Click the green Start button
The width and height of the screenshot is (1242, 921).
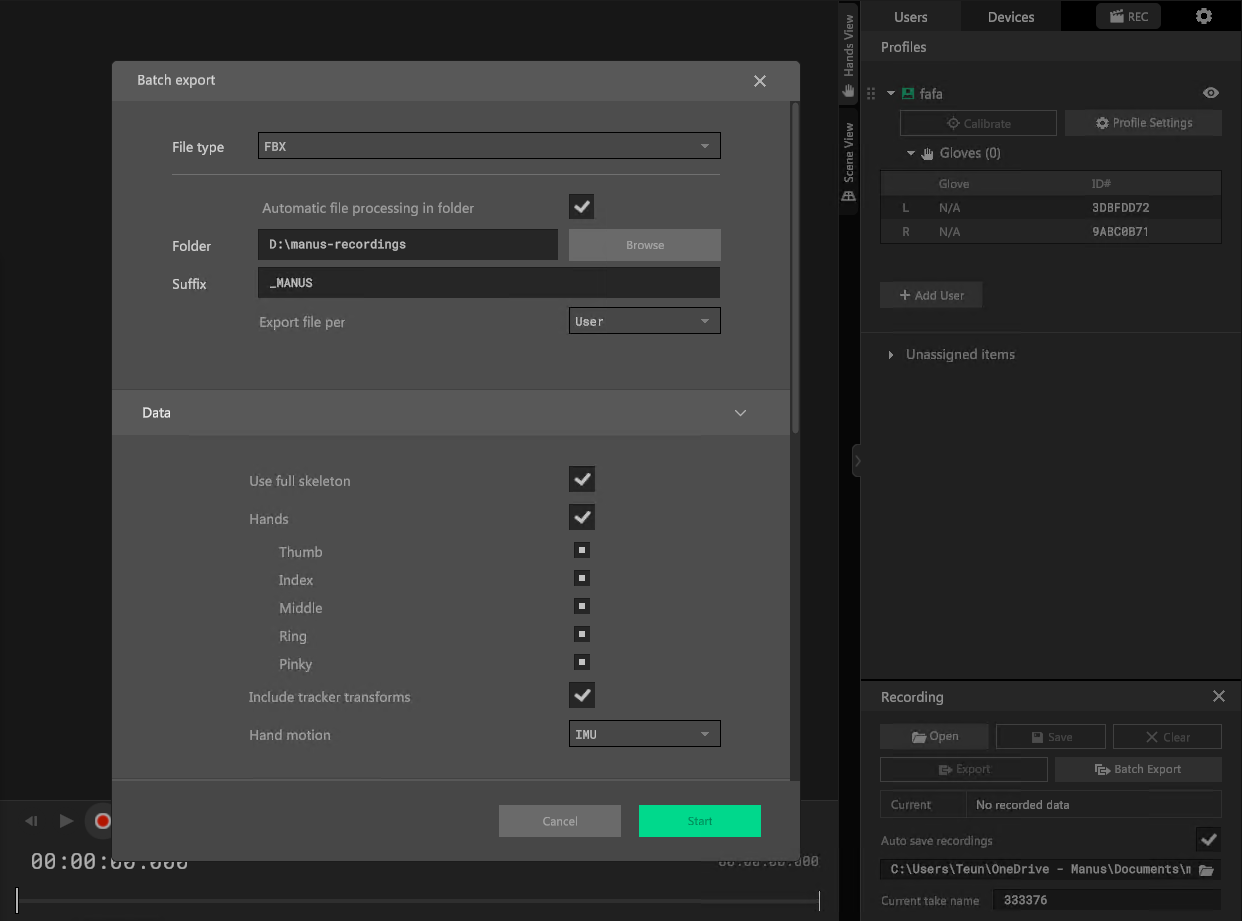[x=699, y=821]
